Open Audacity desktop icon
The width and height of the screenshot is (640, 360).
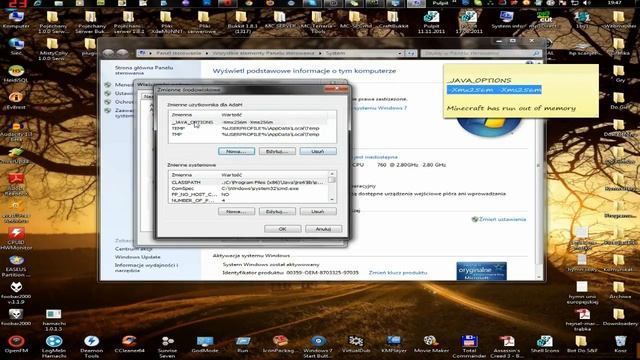click(x=16, y=131)
